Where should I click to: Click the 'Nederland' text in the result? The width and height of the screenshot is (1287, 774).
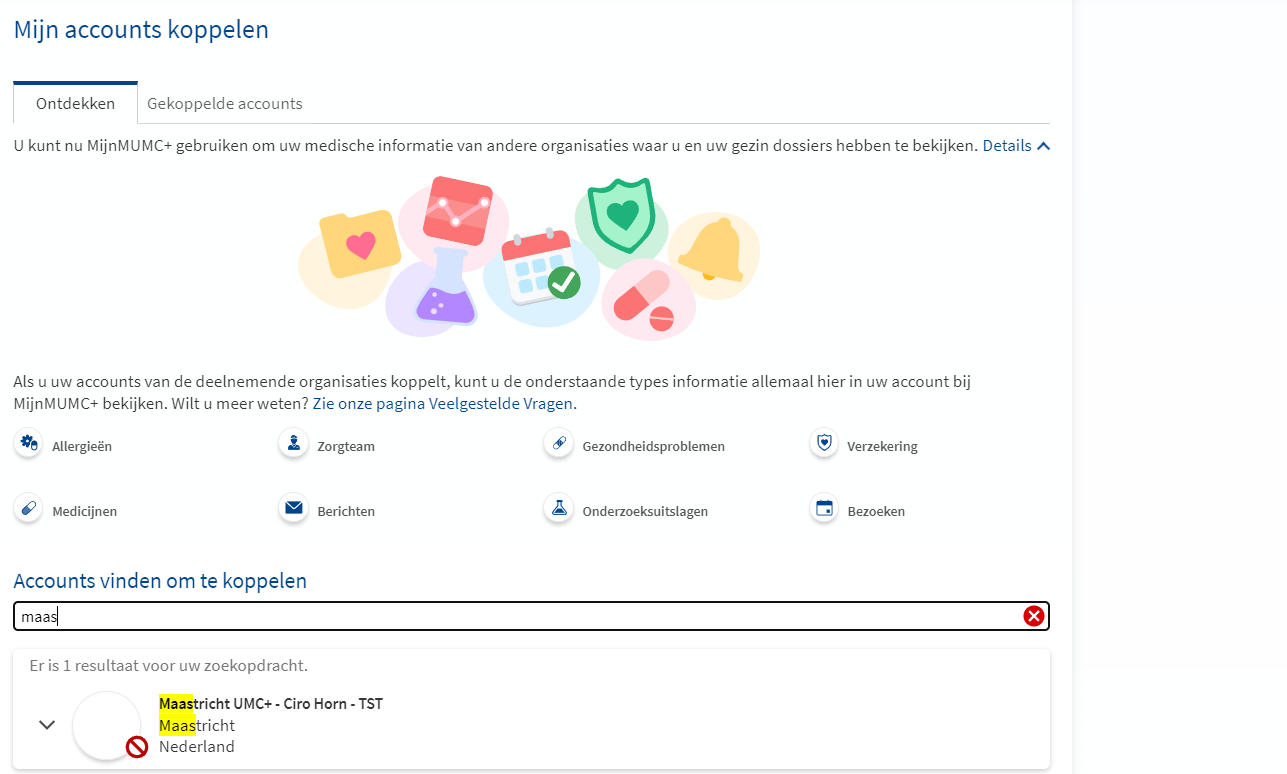[x=197, y=746]
